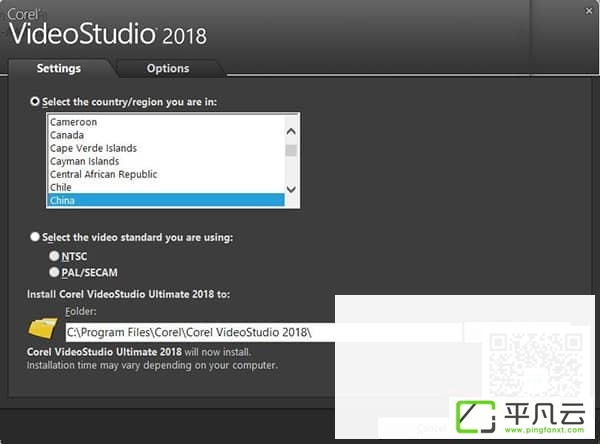Select the country/region radio button
Screen dimensions: 600x444
(35, 101)
